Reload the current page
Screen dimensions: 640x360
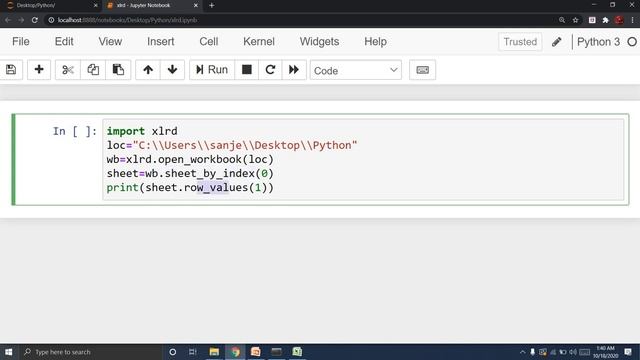pos(35,20)
